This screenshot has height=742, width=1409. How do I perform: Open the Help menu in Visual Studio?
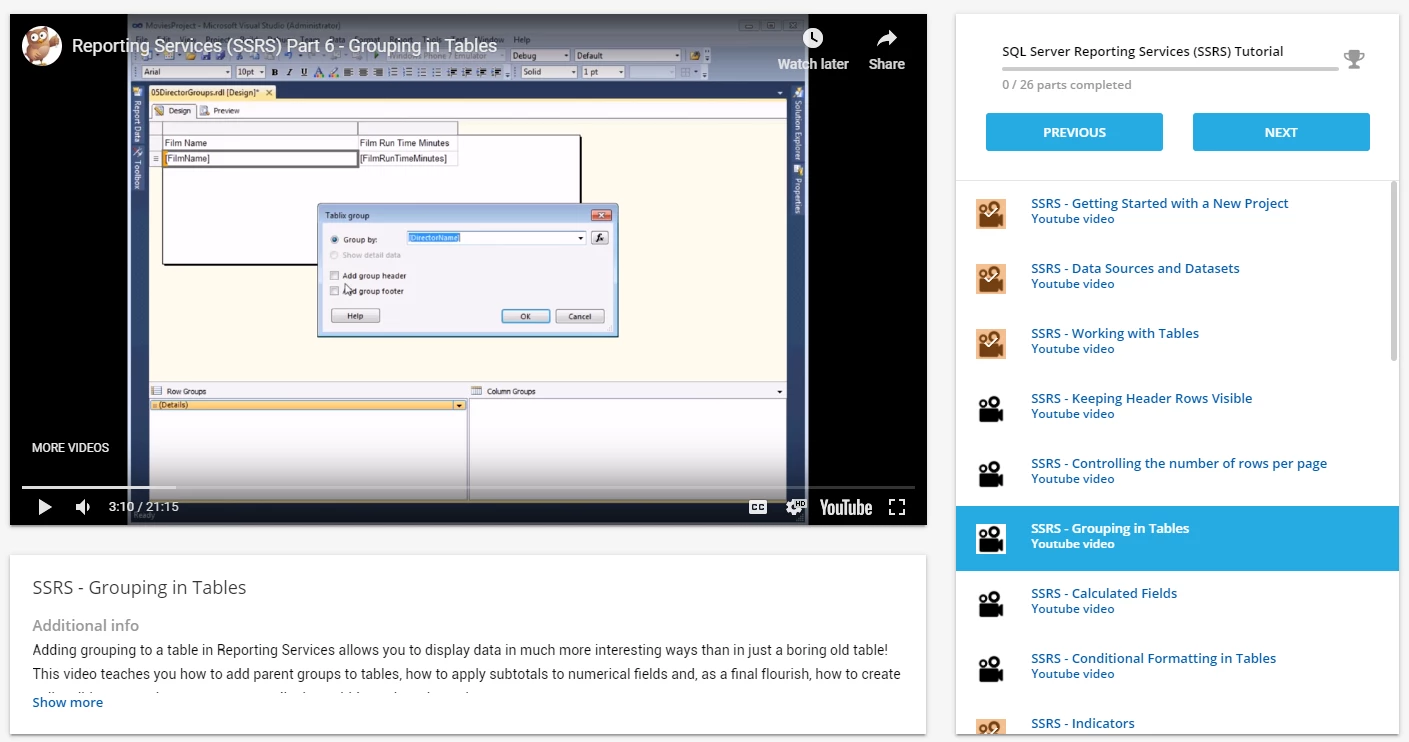(522, 40)
